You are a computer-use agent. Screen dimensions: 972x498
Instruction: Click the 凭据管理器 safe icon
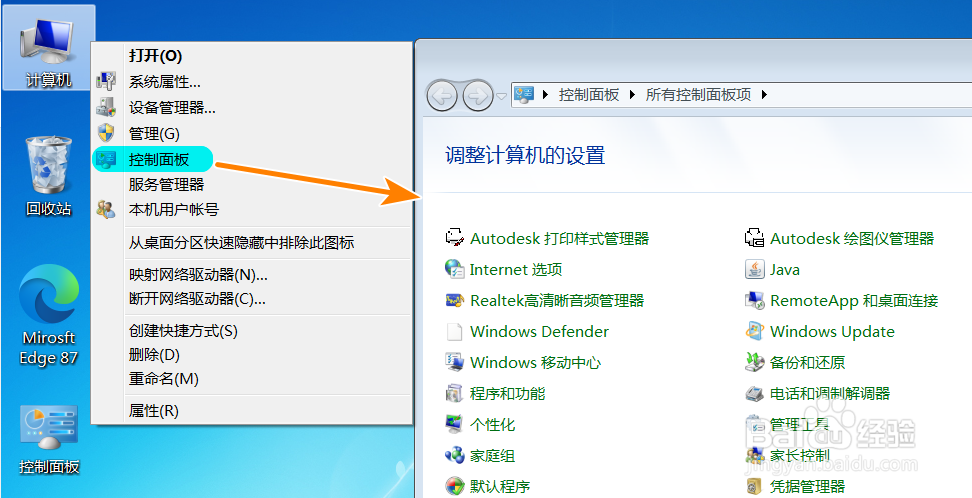(x=754, y=487)
